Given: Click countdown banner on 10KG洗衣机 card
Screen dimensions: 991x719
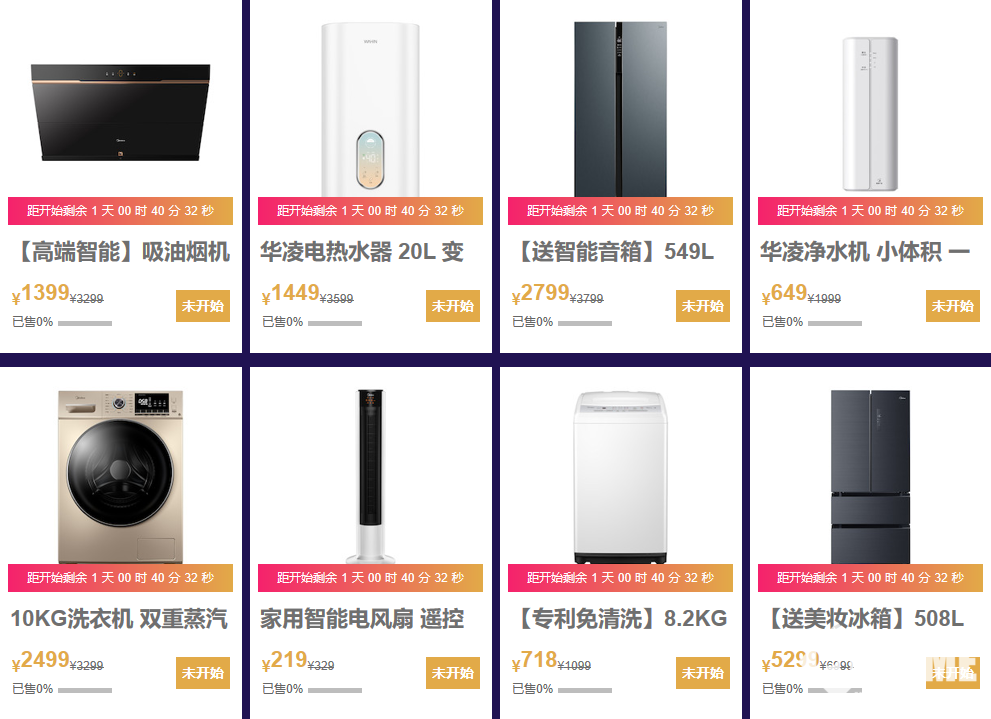Looking at the screenshot, I should [x=120, y=578].
